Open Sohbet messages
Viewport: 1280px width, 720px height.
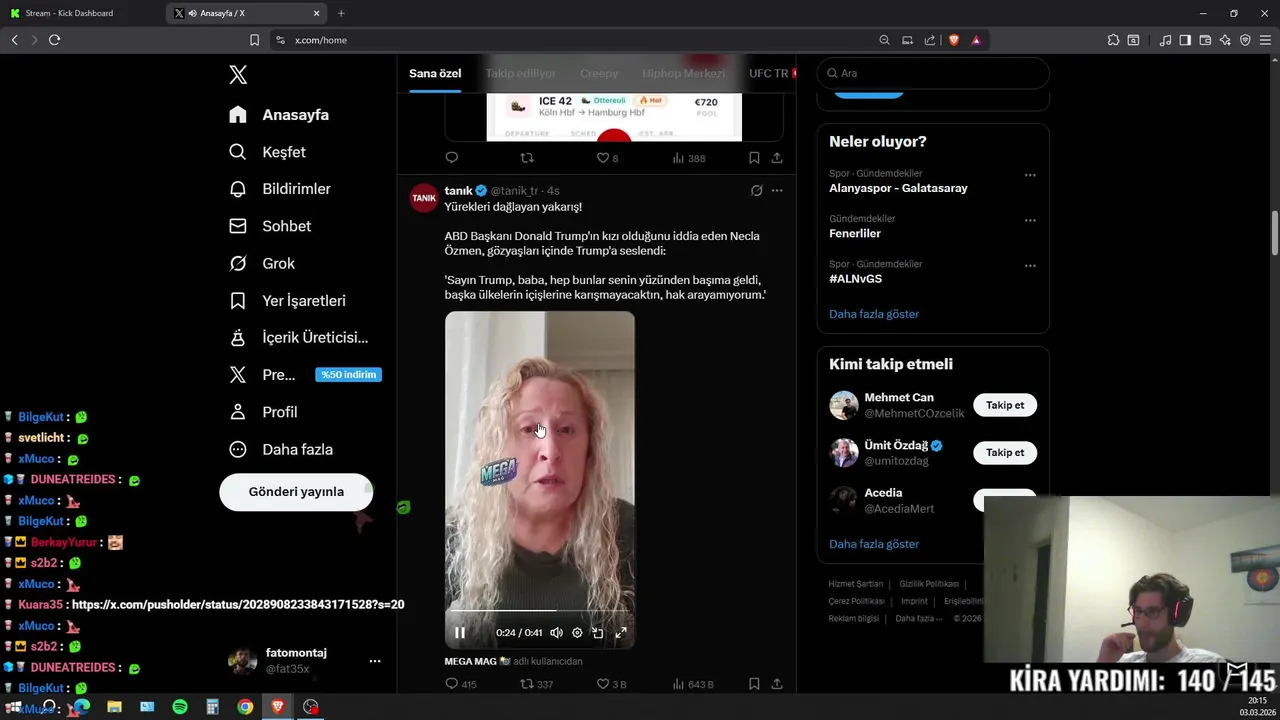pyautogui.click(x=270, y=226)
